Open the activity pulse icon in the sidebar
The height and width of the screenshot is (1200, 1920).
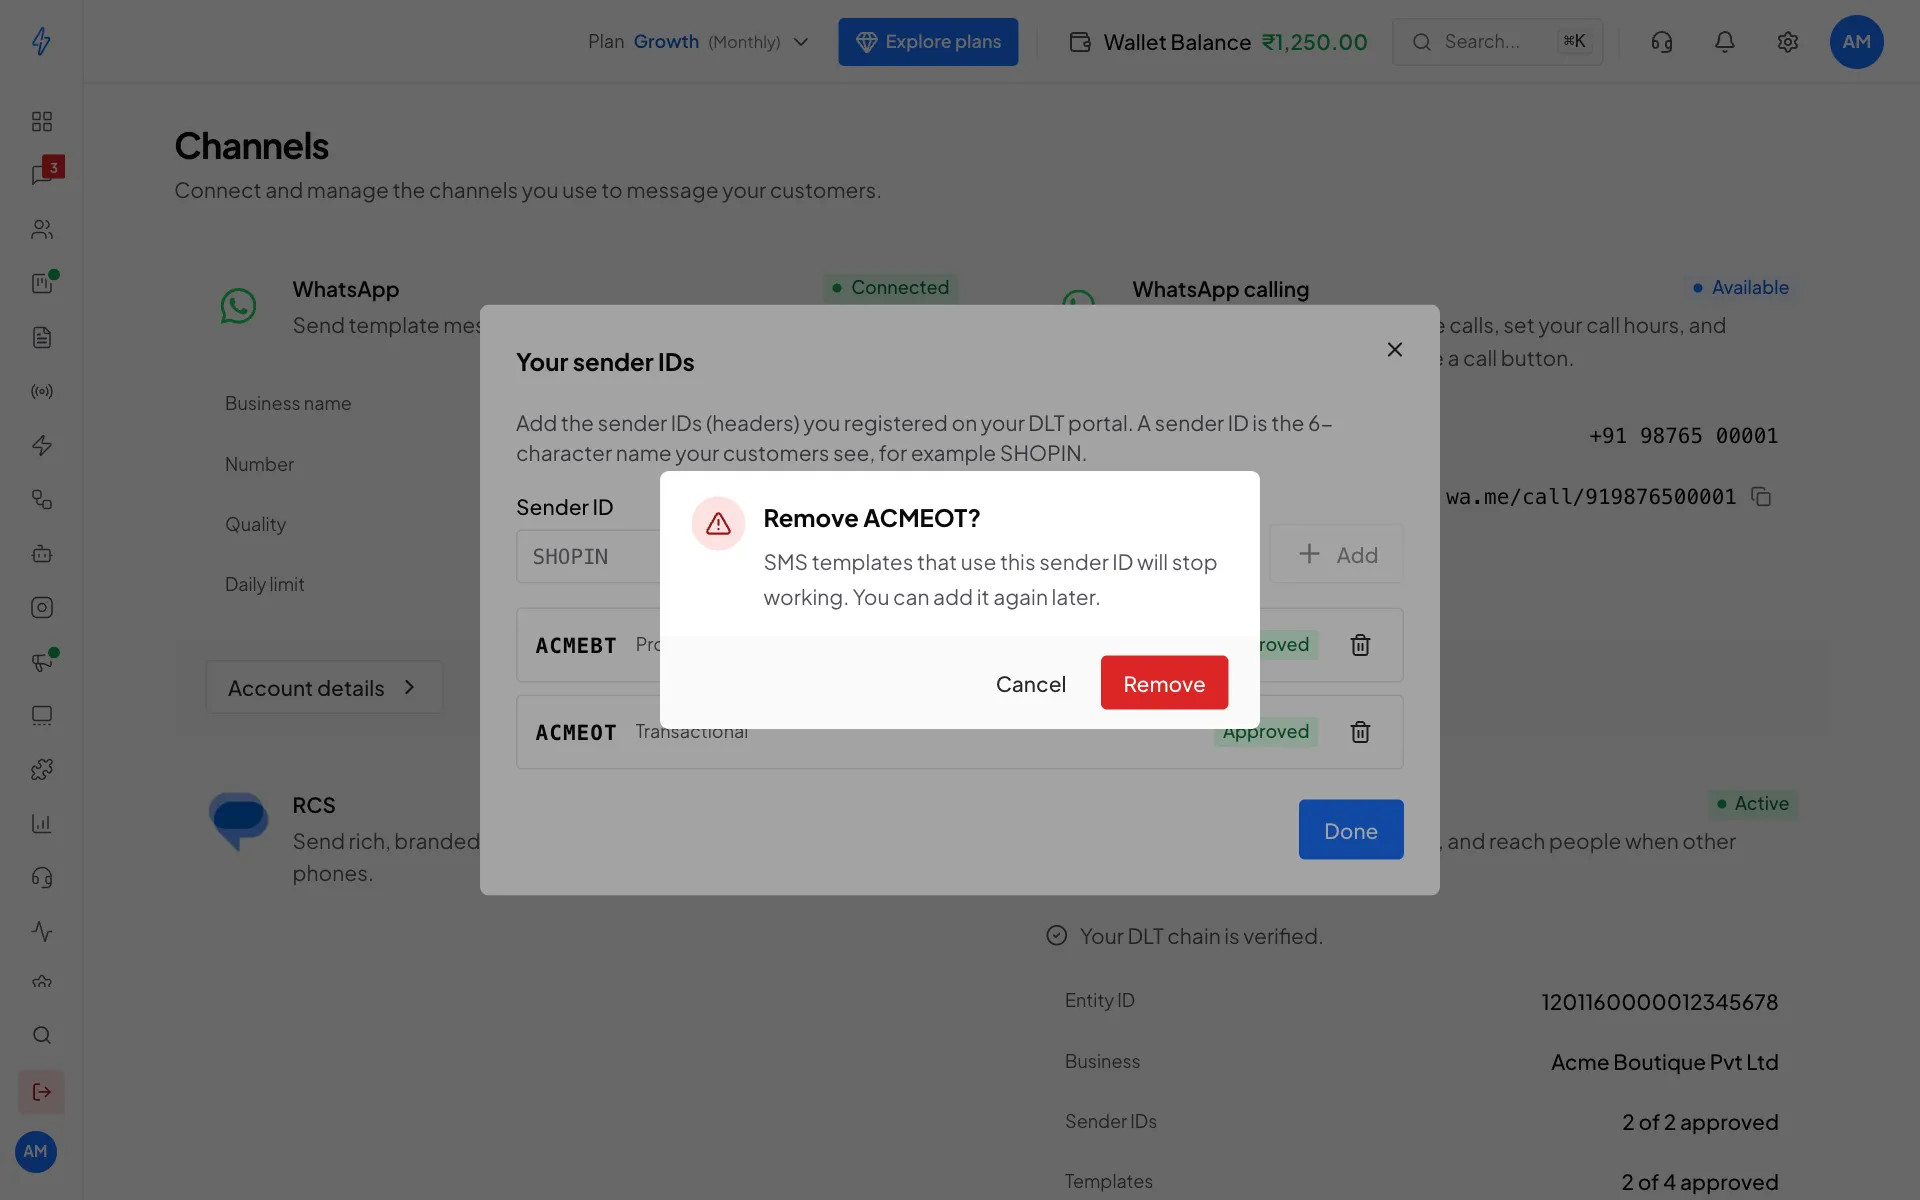42,931
